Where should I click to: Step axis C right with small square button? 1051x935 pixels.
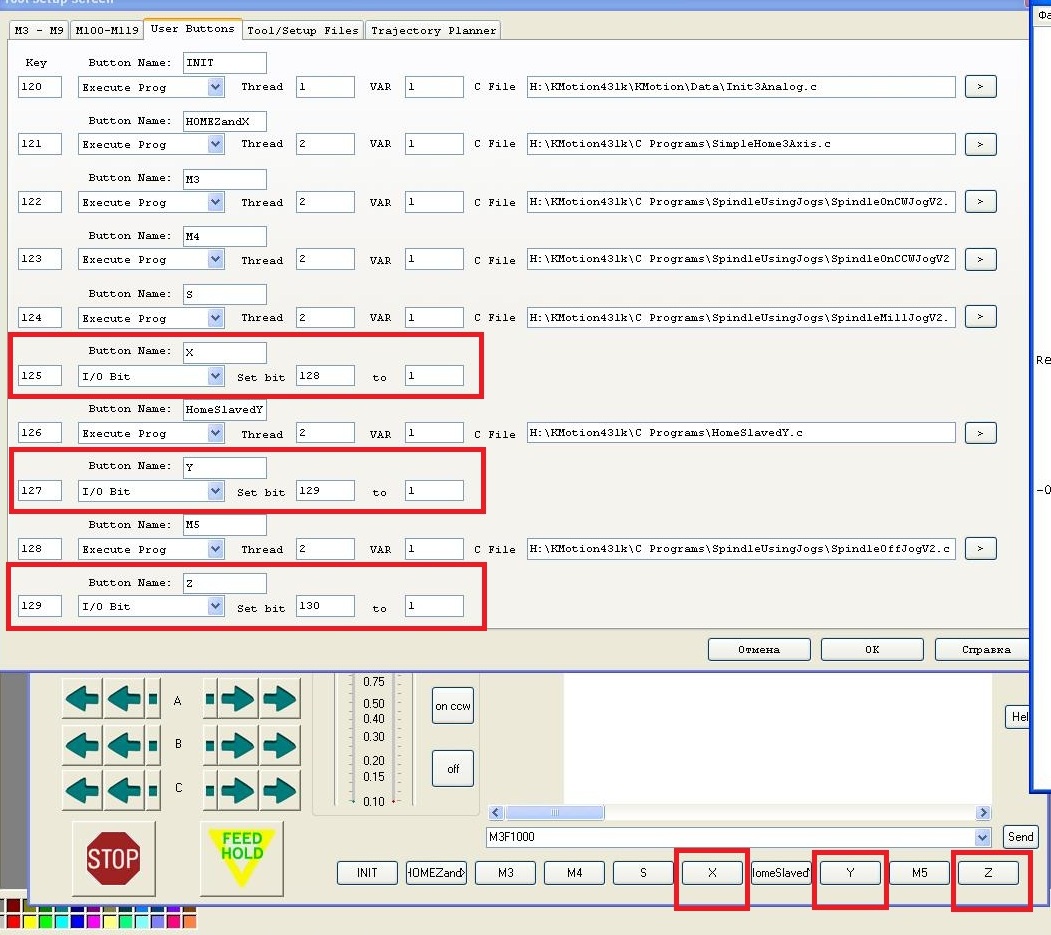click(x=210, y=790)
